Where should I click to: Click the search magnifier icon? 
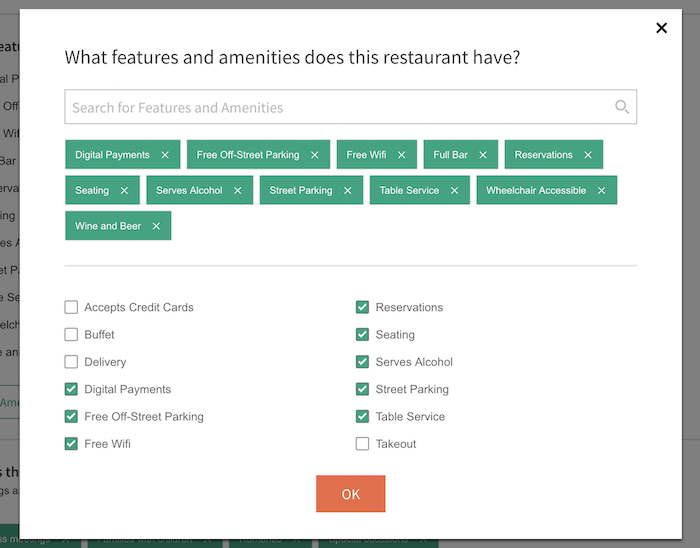coord(622,107)
